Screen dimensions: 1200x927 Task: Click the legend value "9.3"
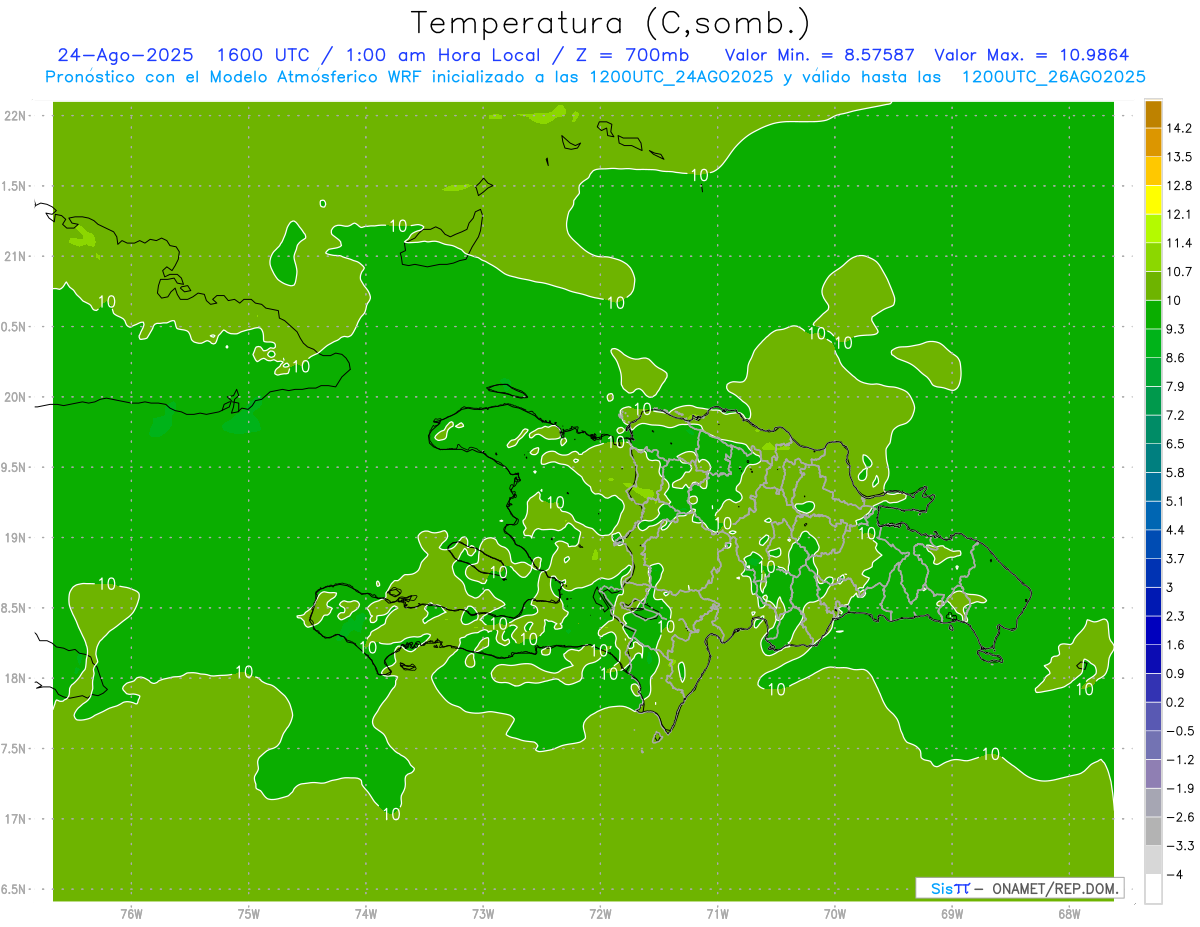1176,329
